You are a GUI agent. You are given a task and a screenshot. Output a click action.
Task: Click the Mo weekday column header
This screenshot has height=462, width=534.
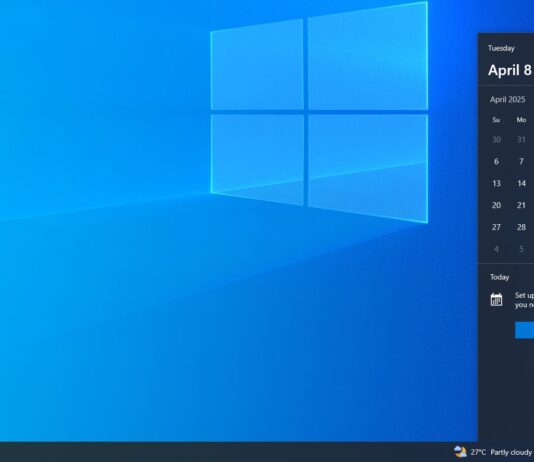pyautogui.click(x=521, y=120)
